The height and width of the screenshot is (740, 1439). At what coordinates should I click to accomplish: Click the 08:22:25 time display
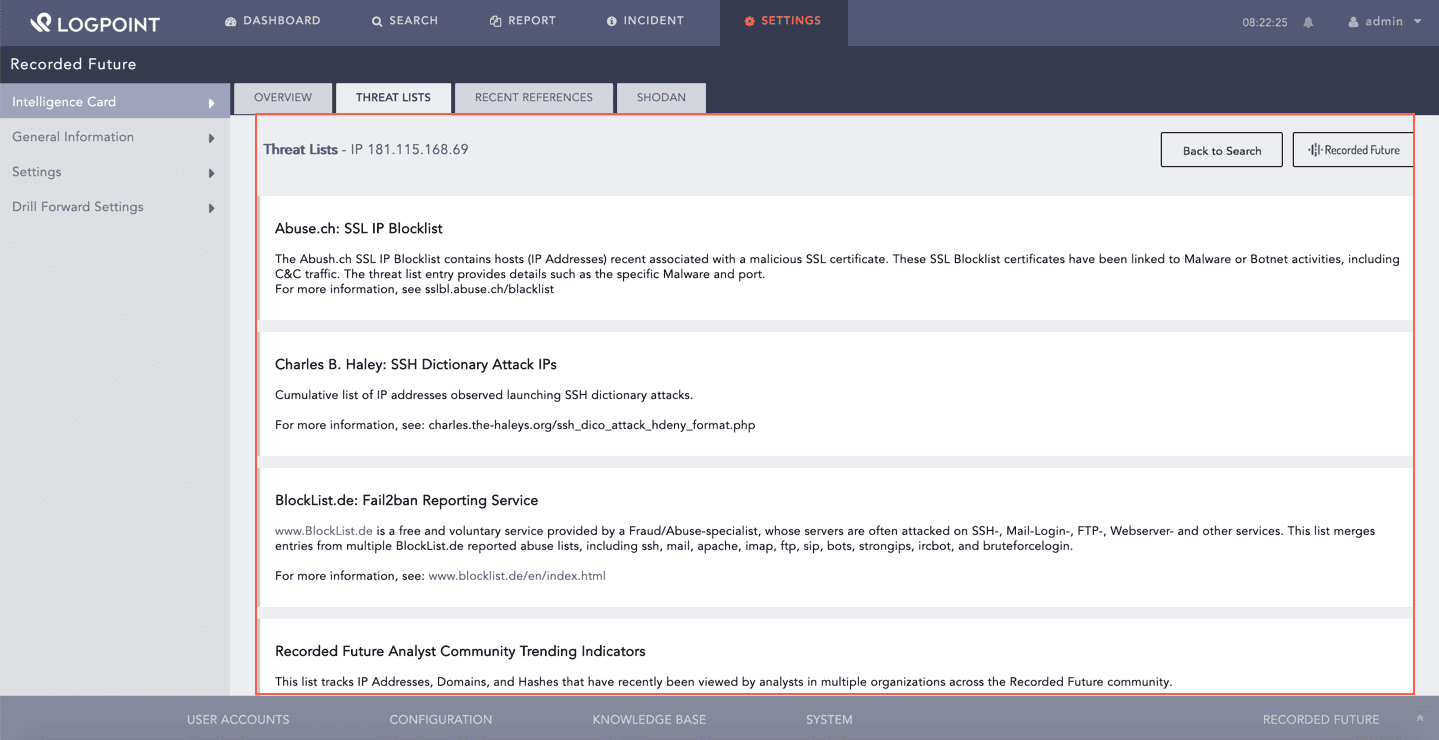[1266, 20]
